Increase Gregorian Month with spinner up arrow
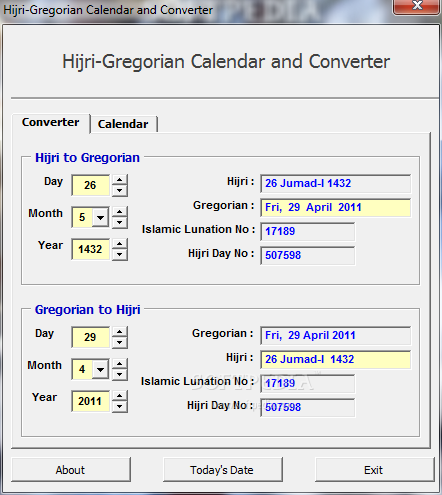This screenshot has height=495, width=442. tap(120, 364)
